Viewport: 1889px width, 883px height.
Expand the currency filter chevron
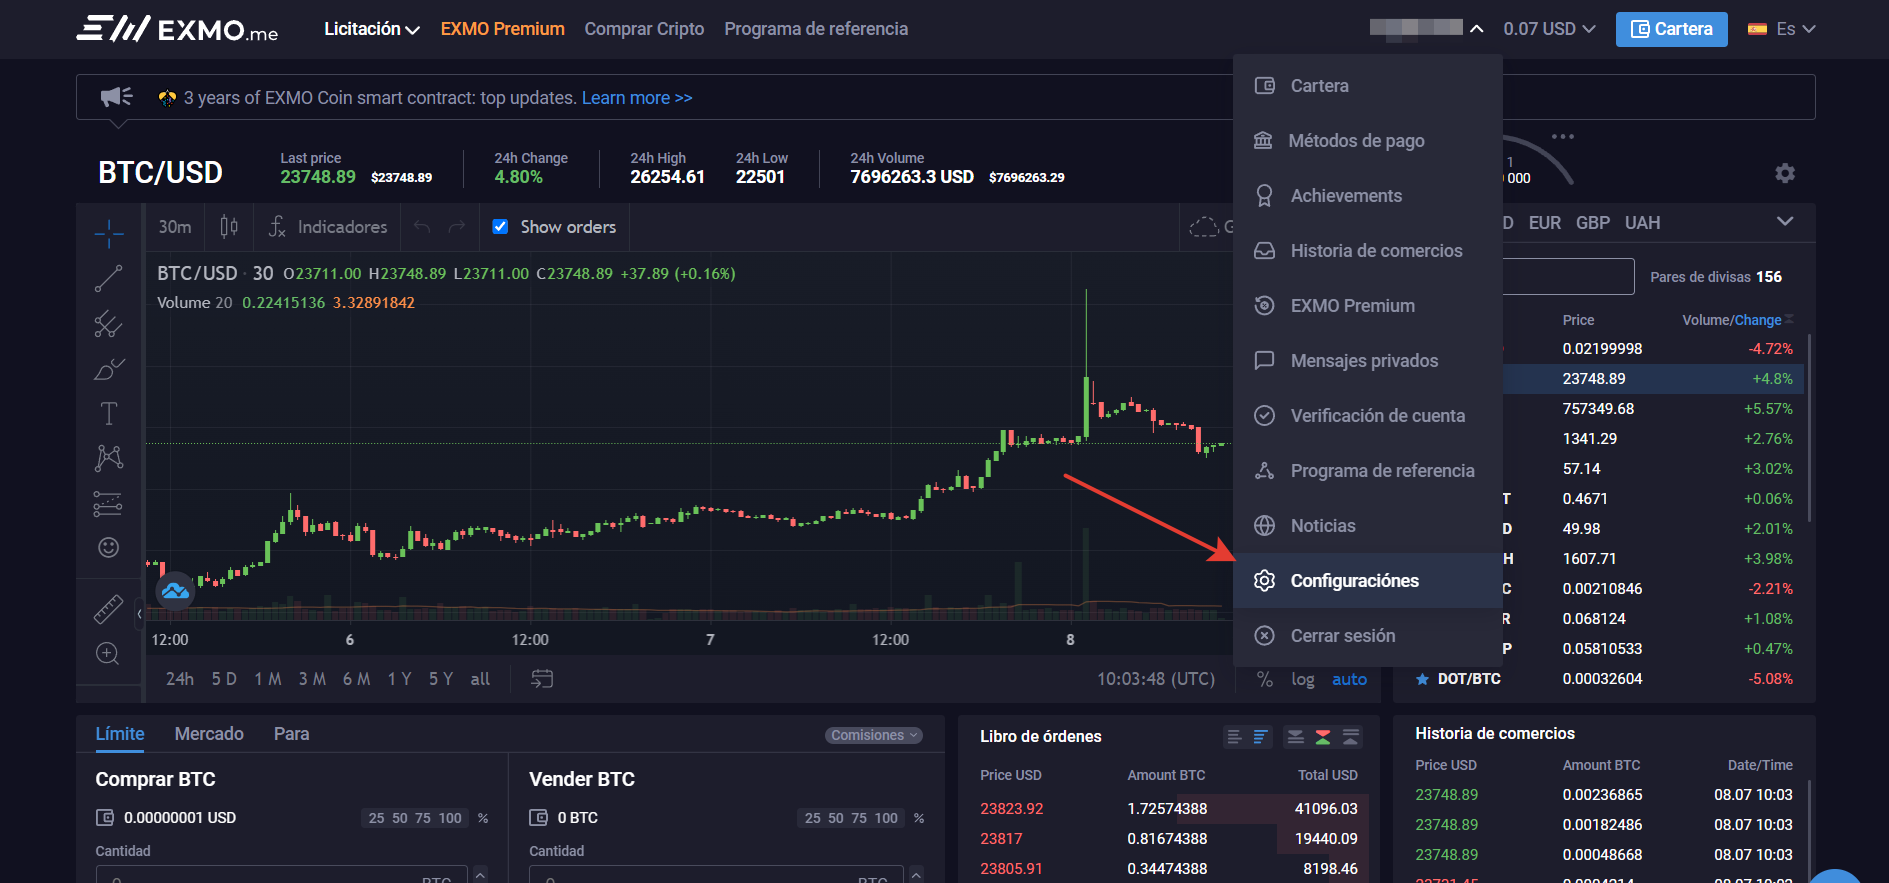[x=1785, y=221]
